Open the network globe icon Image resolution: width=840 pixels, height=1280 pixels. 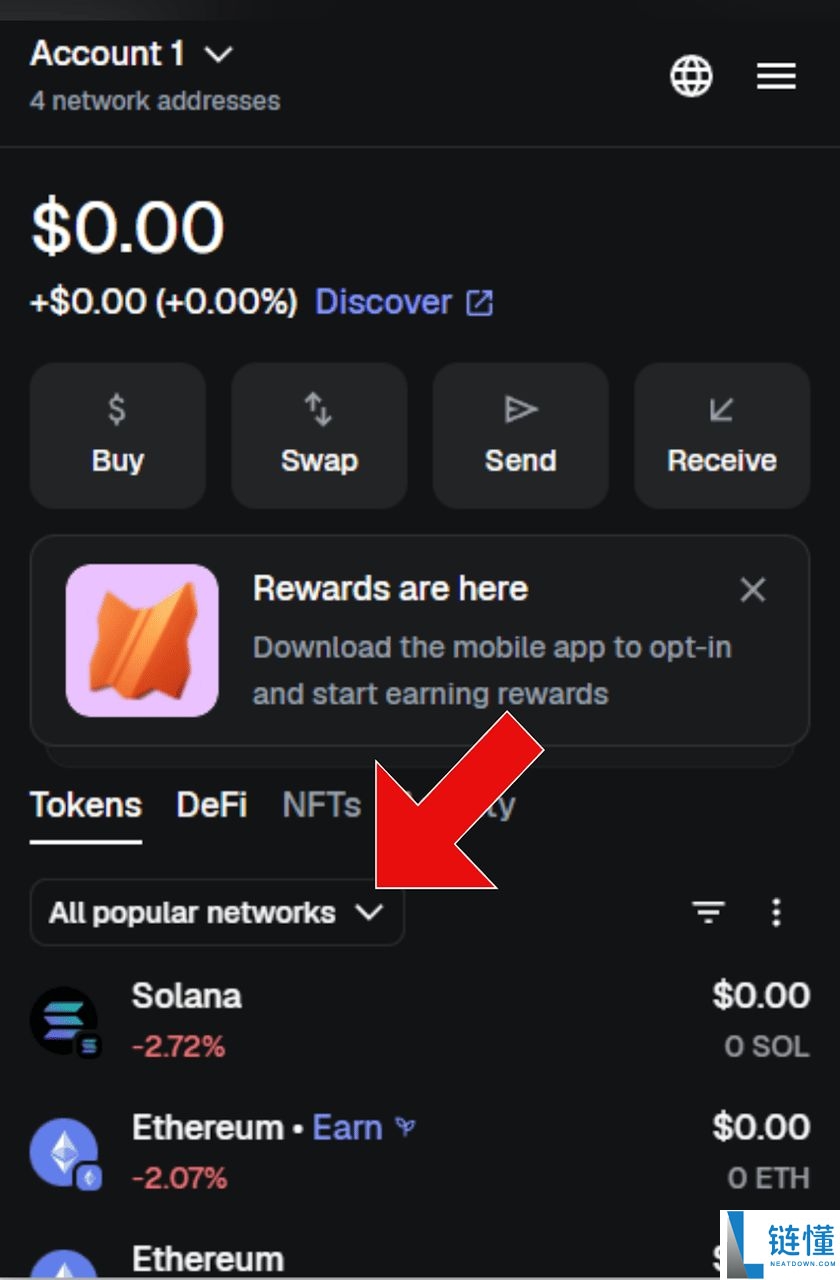click(x=690, y=76)
